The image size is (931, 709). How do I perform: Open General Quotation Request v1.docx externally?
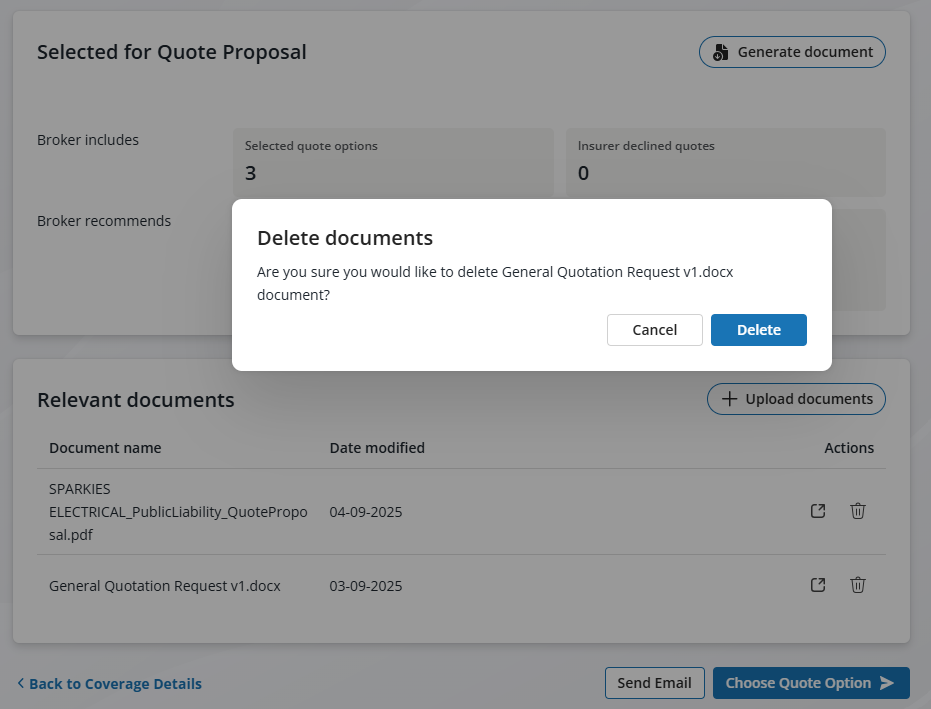[818, 585]
